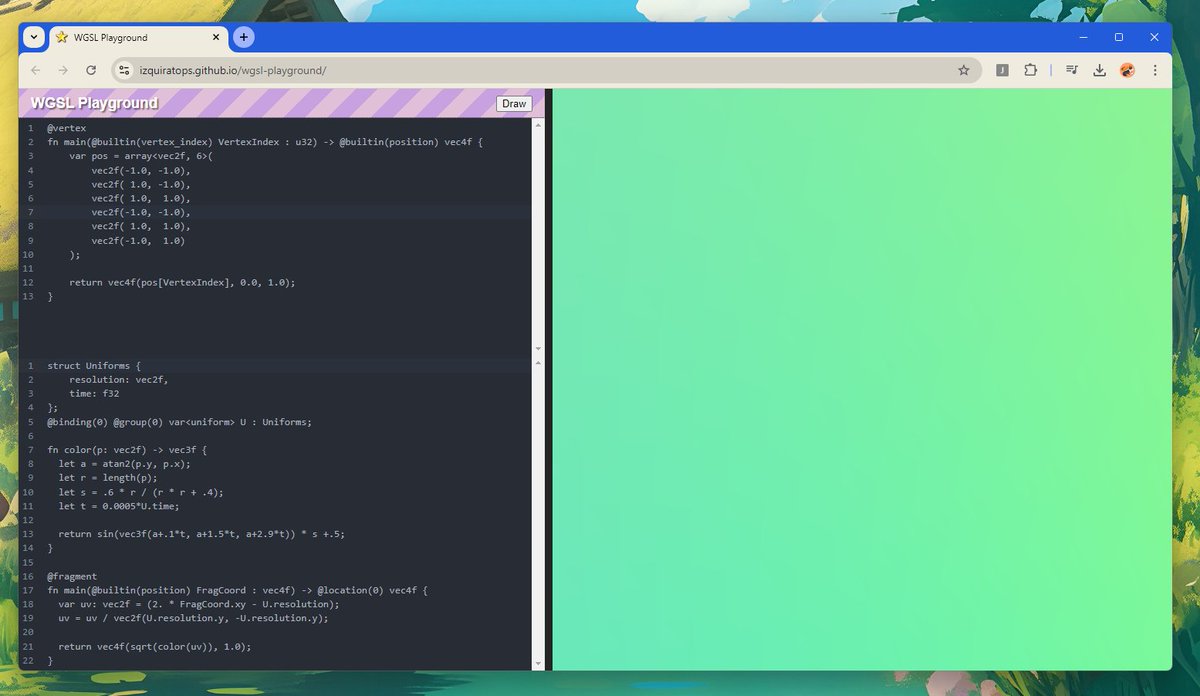Select the WGSL Playground tab

point(137,38)
